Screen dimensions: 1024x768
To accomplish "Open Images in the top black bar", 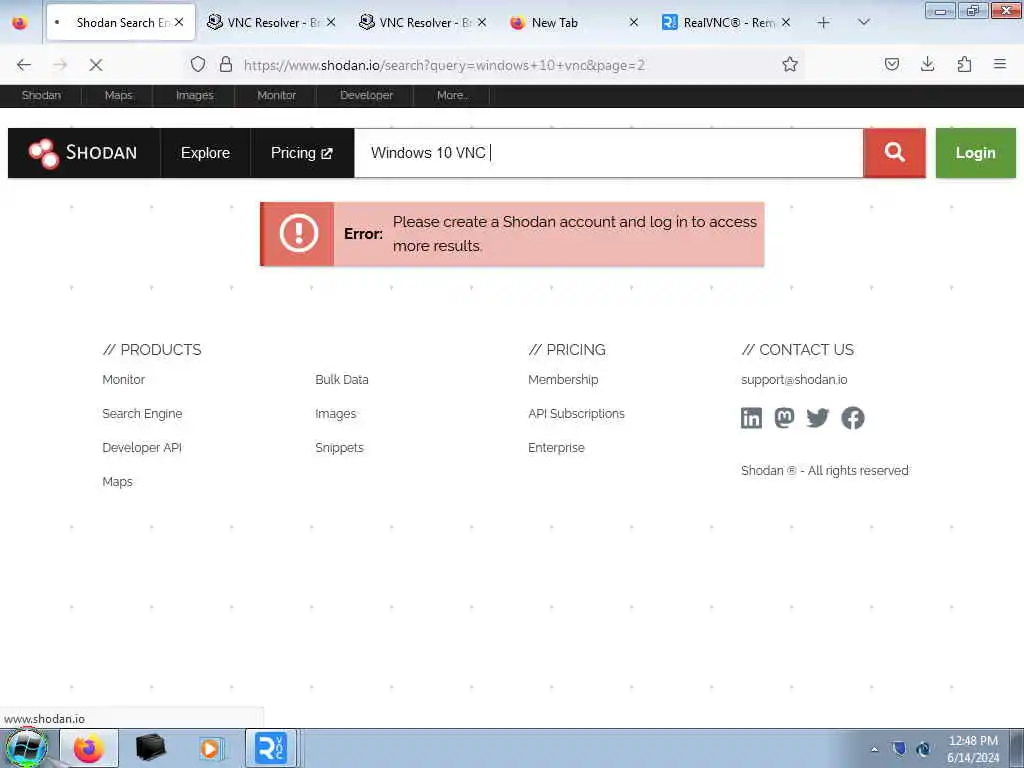I will 195,95.
